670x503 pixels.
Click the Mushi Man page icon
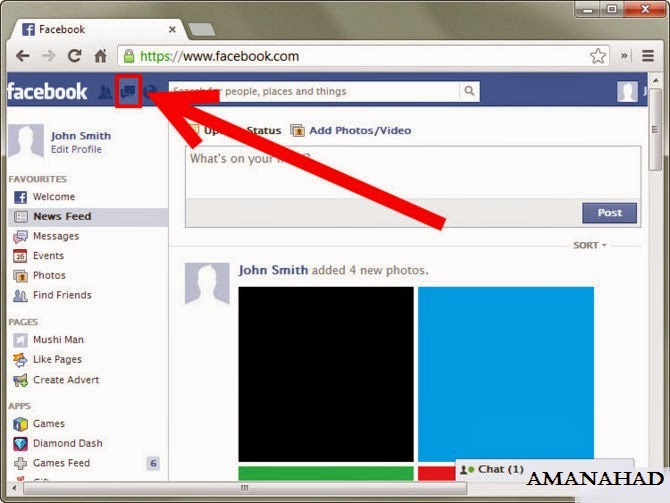20,340
